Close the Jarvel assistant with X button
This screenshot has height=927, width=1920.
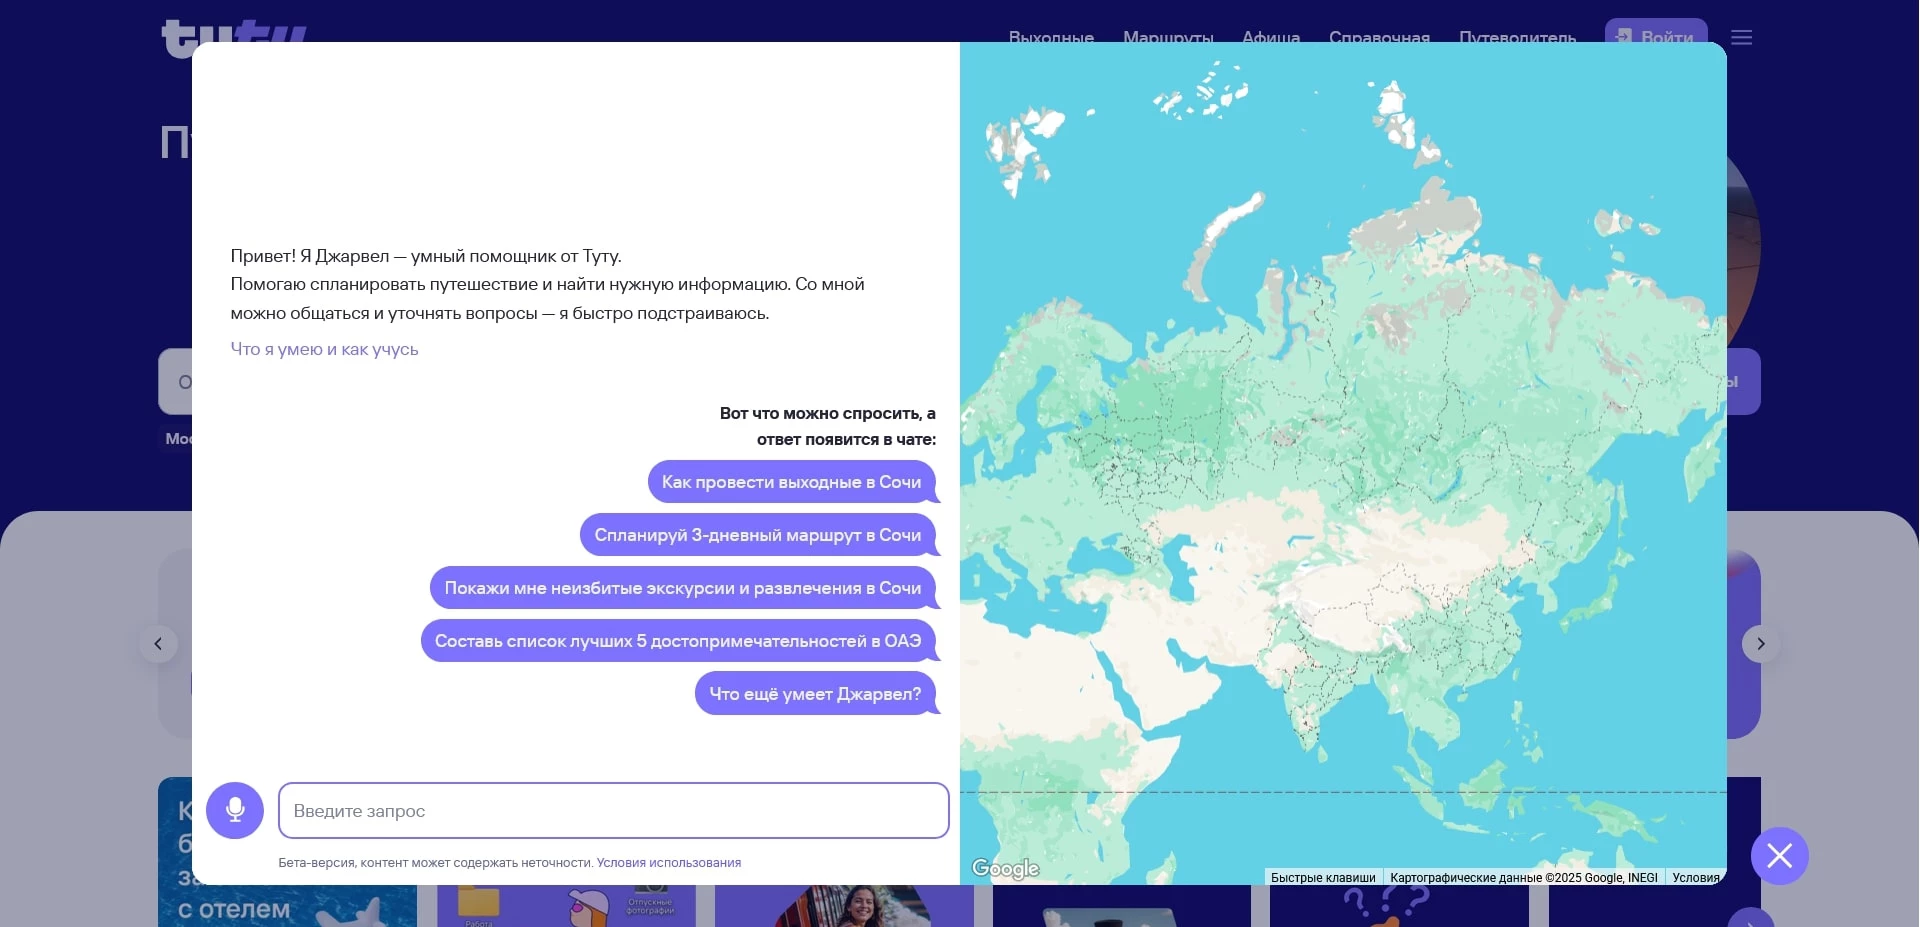click(1779, 856)
